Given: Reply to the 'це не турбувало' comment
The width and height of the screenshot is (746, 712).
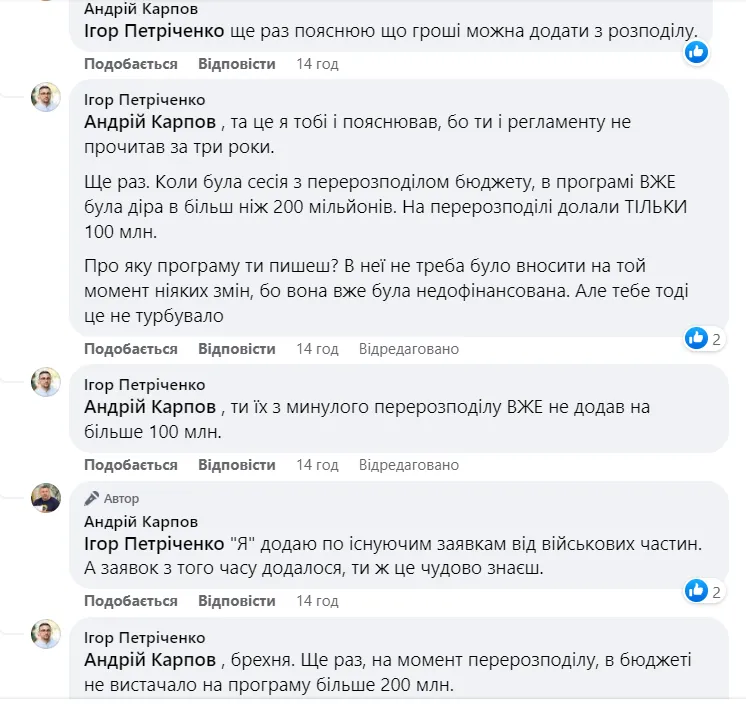Looking at the screenshot, I should (x=236, y=349).
